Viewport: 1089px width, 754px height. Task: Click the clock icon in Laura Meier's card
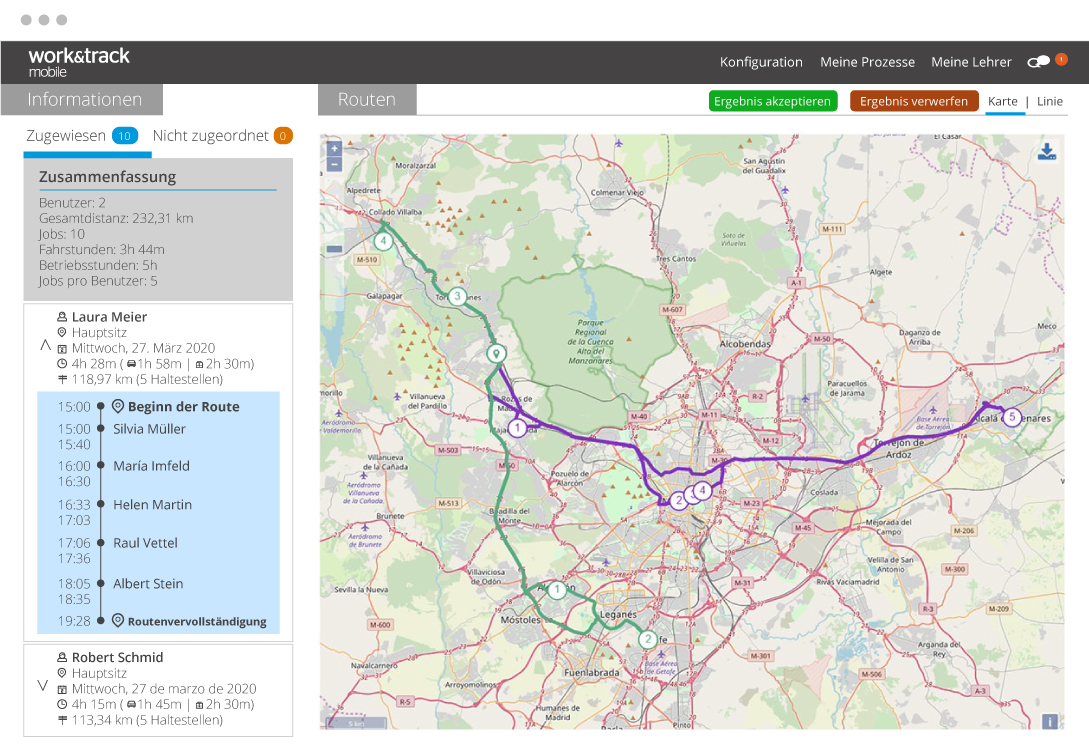pos(62,364)
